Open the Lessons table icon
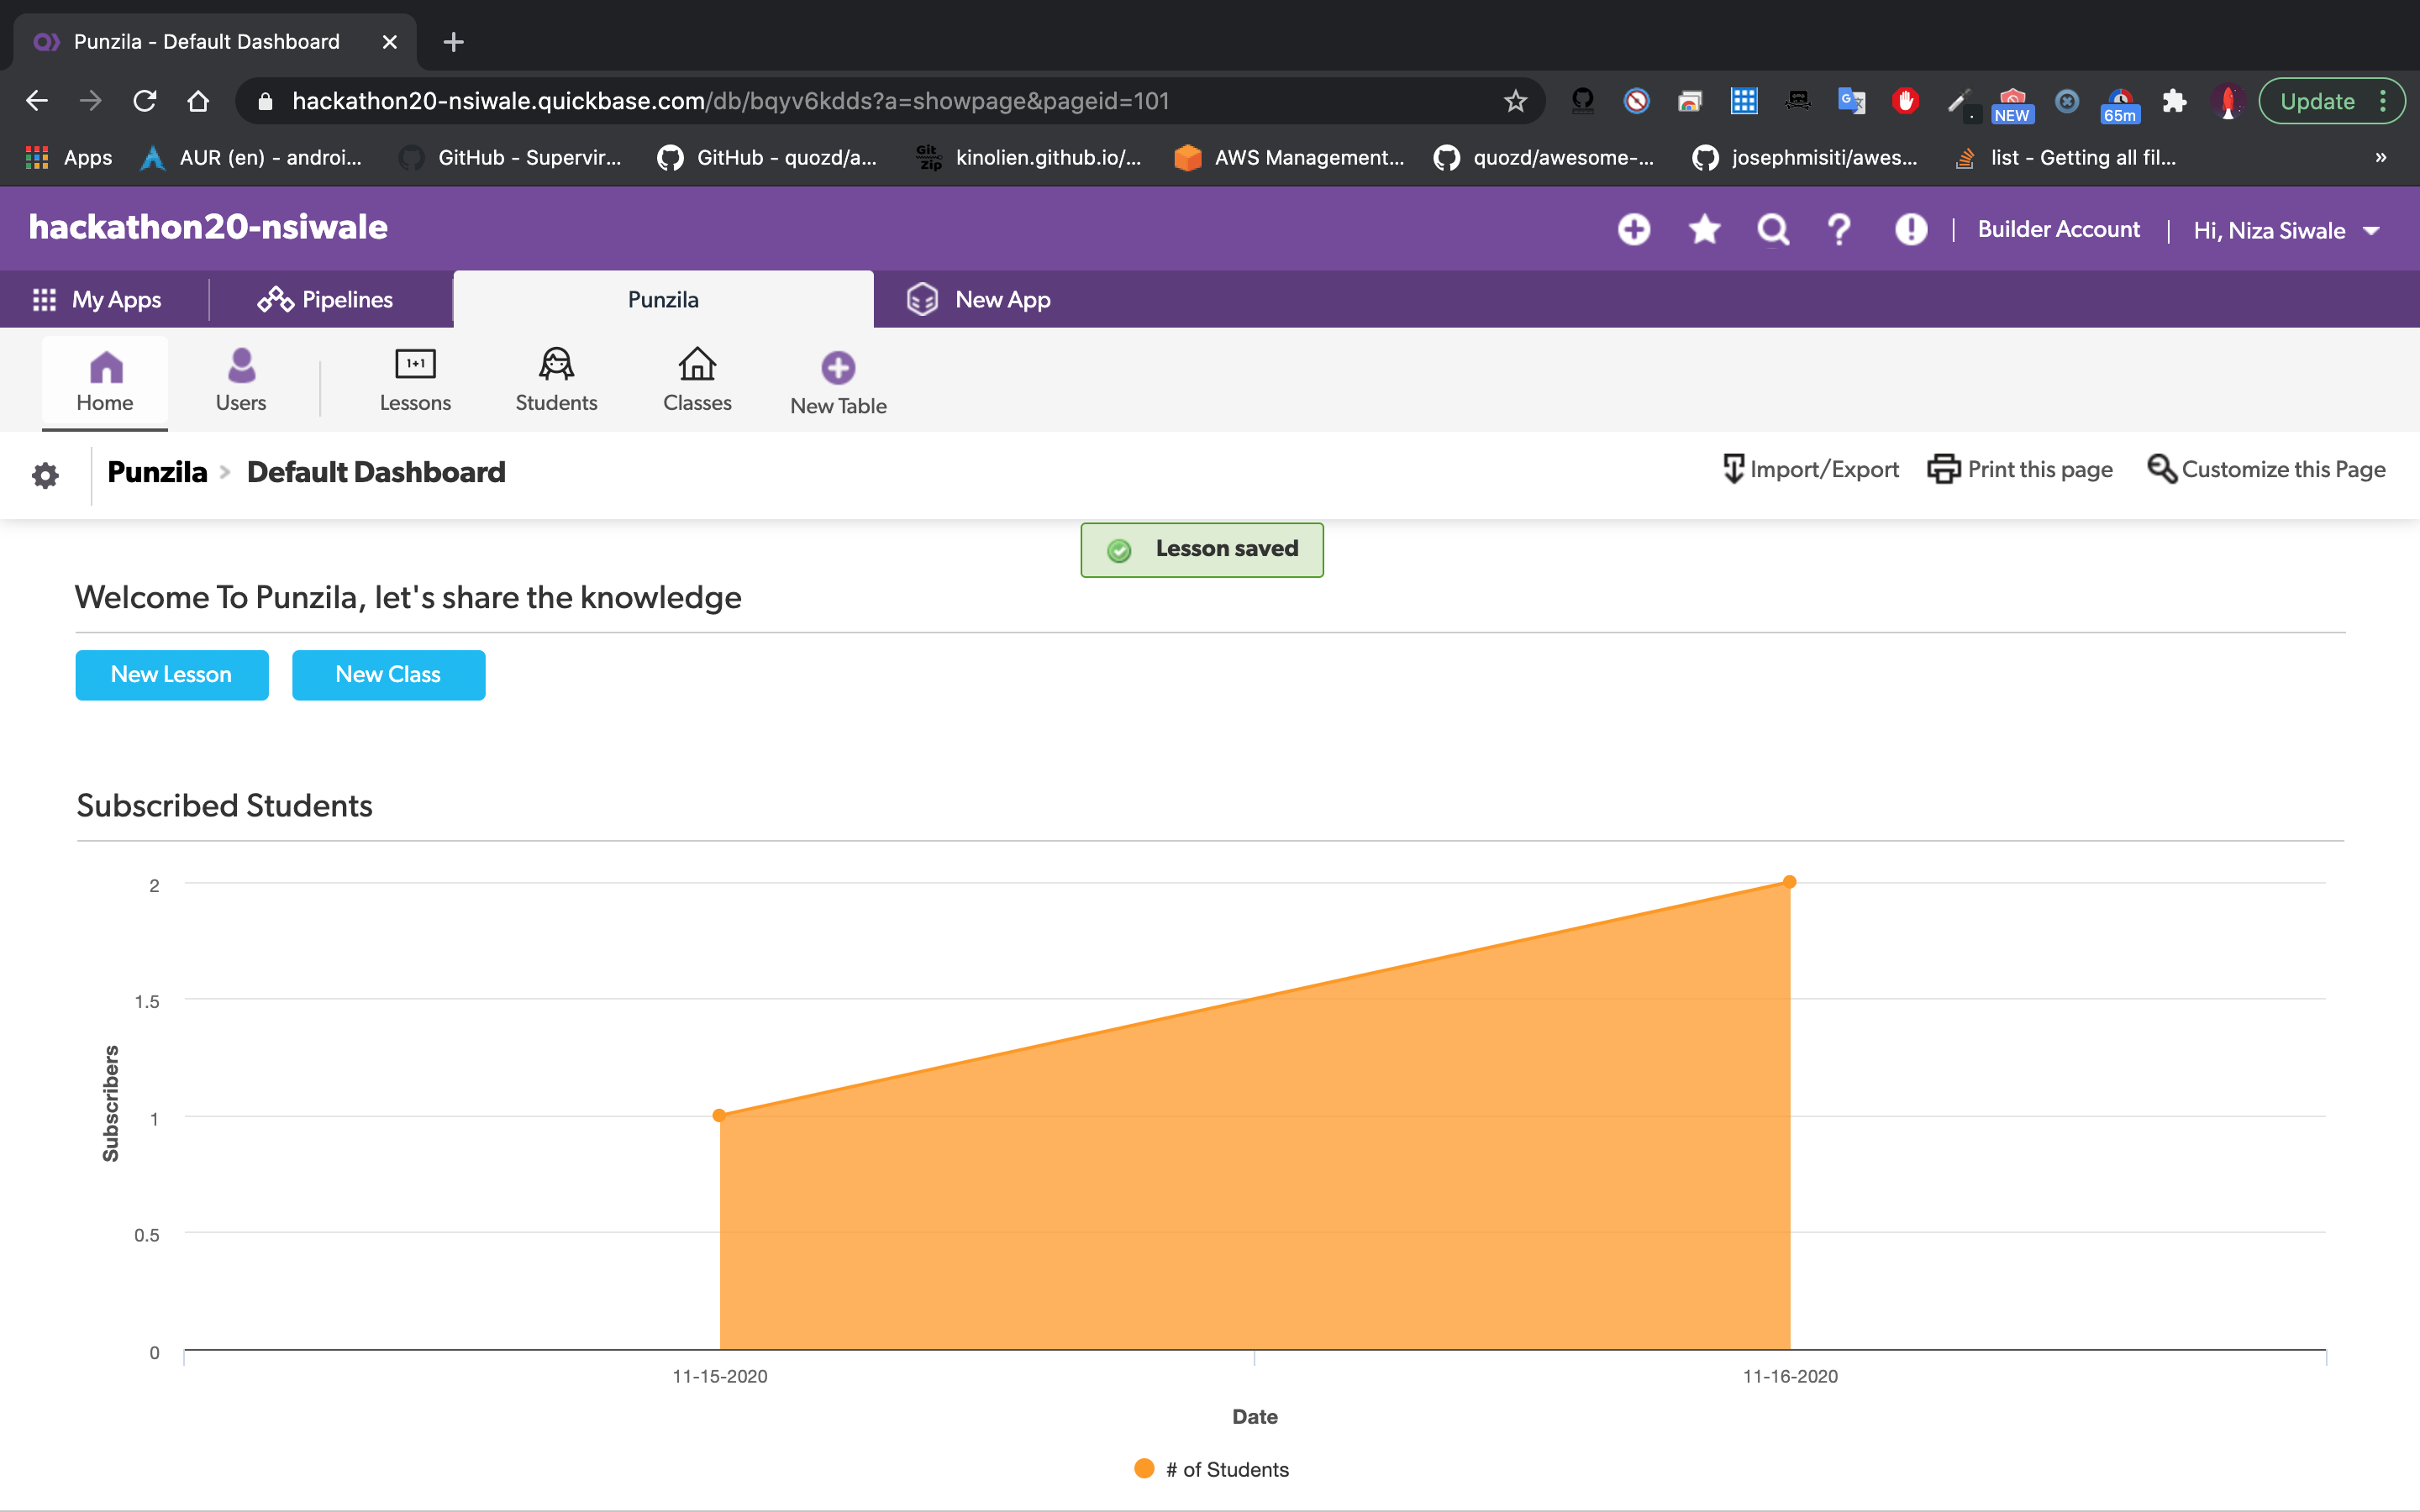This screenshot has width=2420, height=1512. click(x=415, y=365)
